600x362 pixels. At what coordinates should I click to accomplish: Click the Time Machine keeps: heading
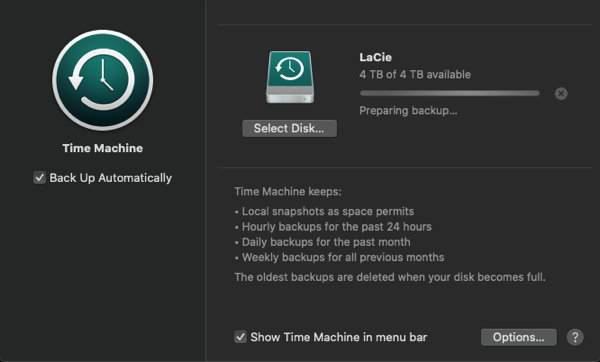coord(288,191)
